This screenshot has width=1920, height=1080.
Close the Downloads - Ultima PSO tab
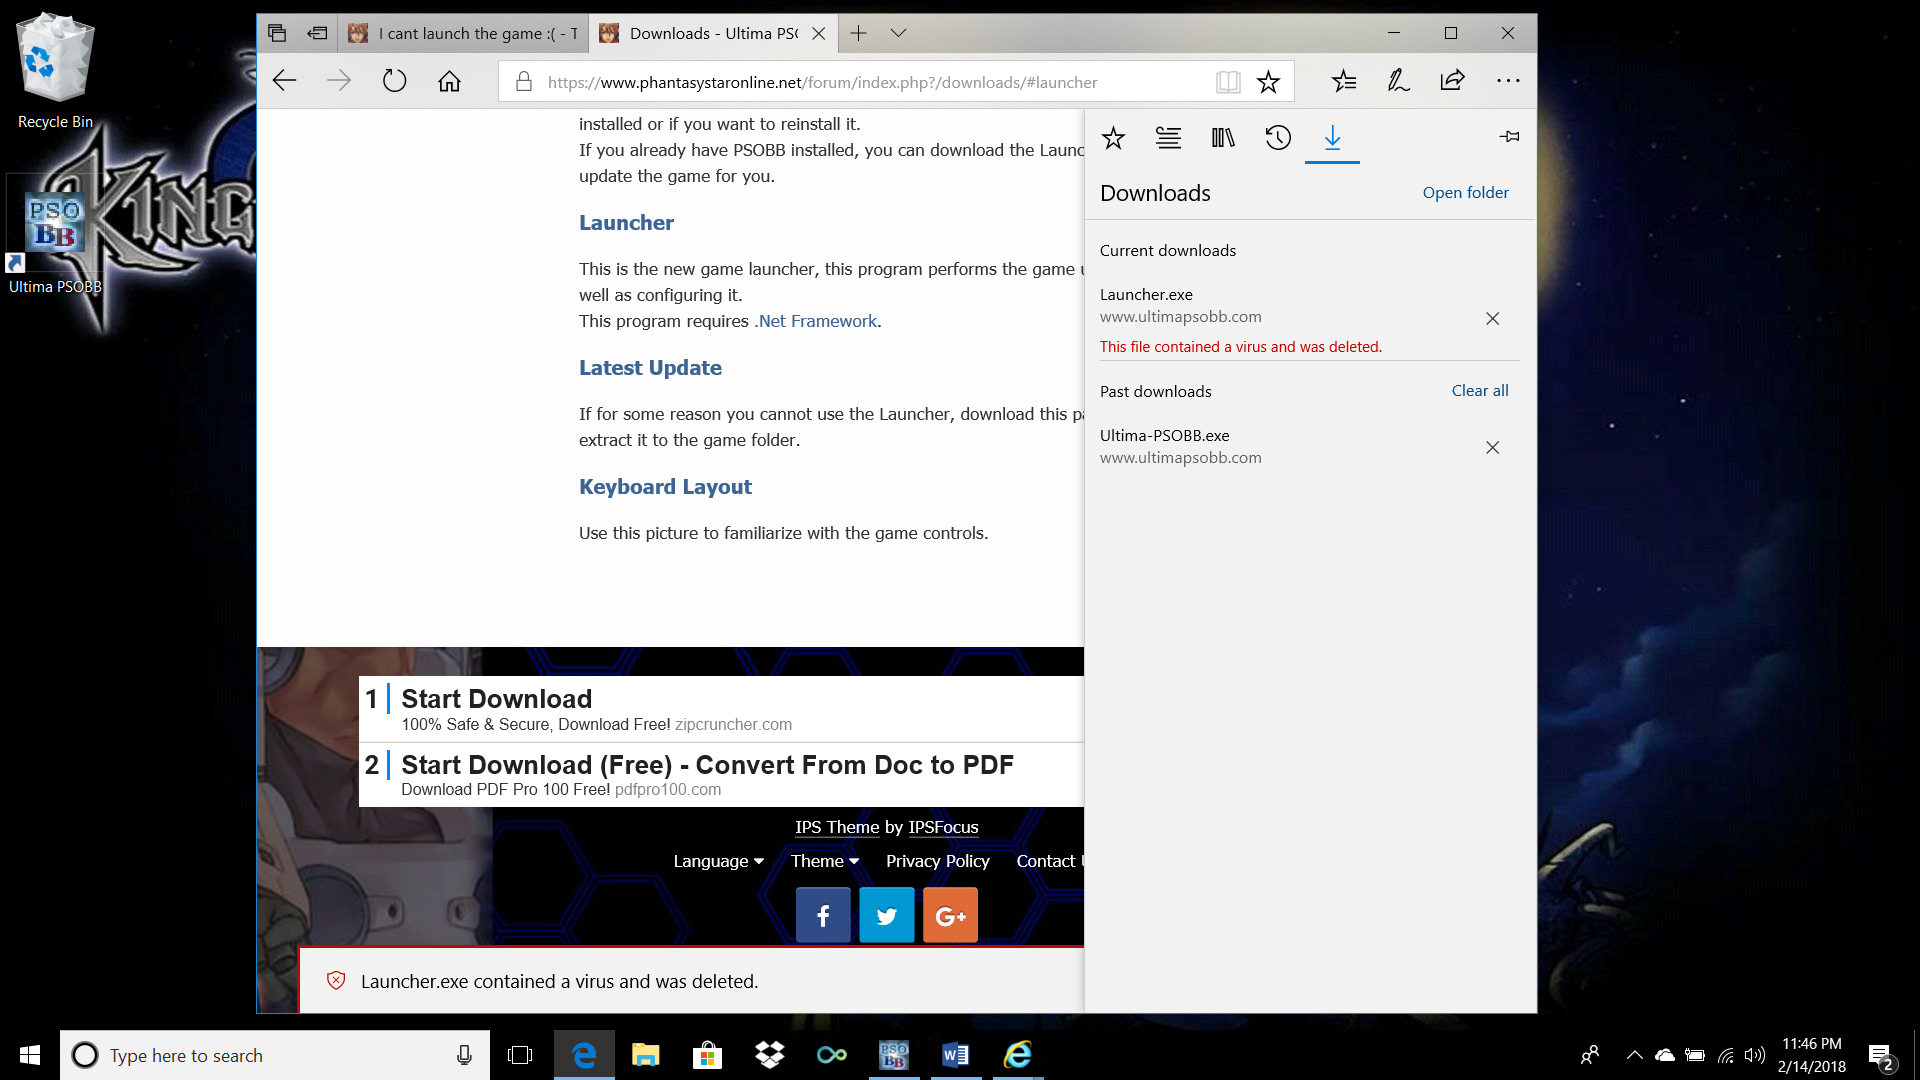point(818,33)
